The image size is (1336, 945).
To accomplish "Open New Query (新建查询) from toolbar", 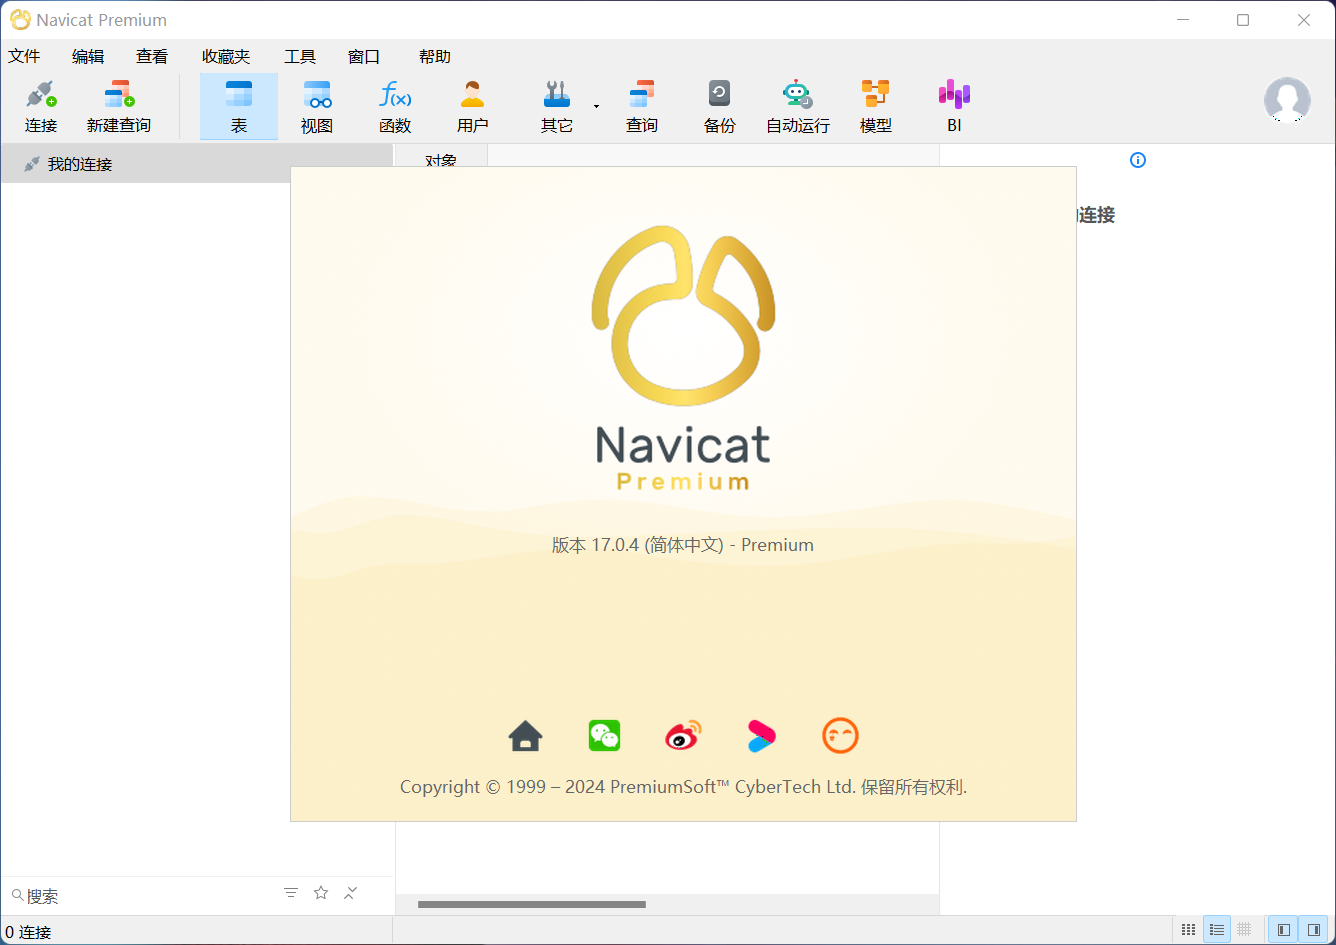I will tap(119, 107).
